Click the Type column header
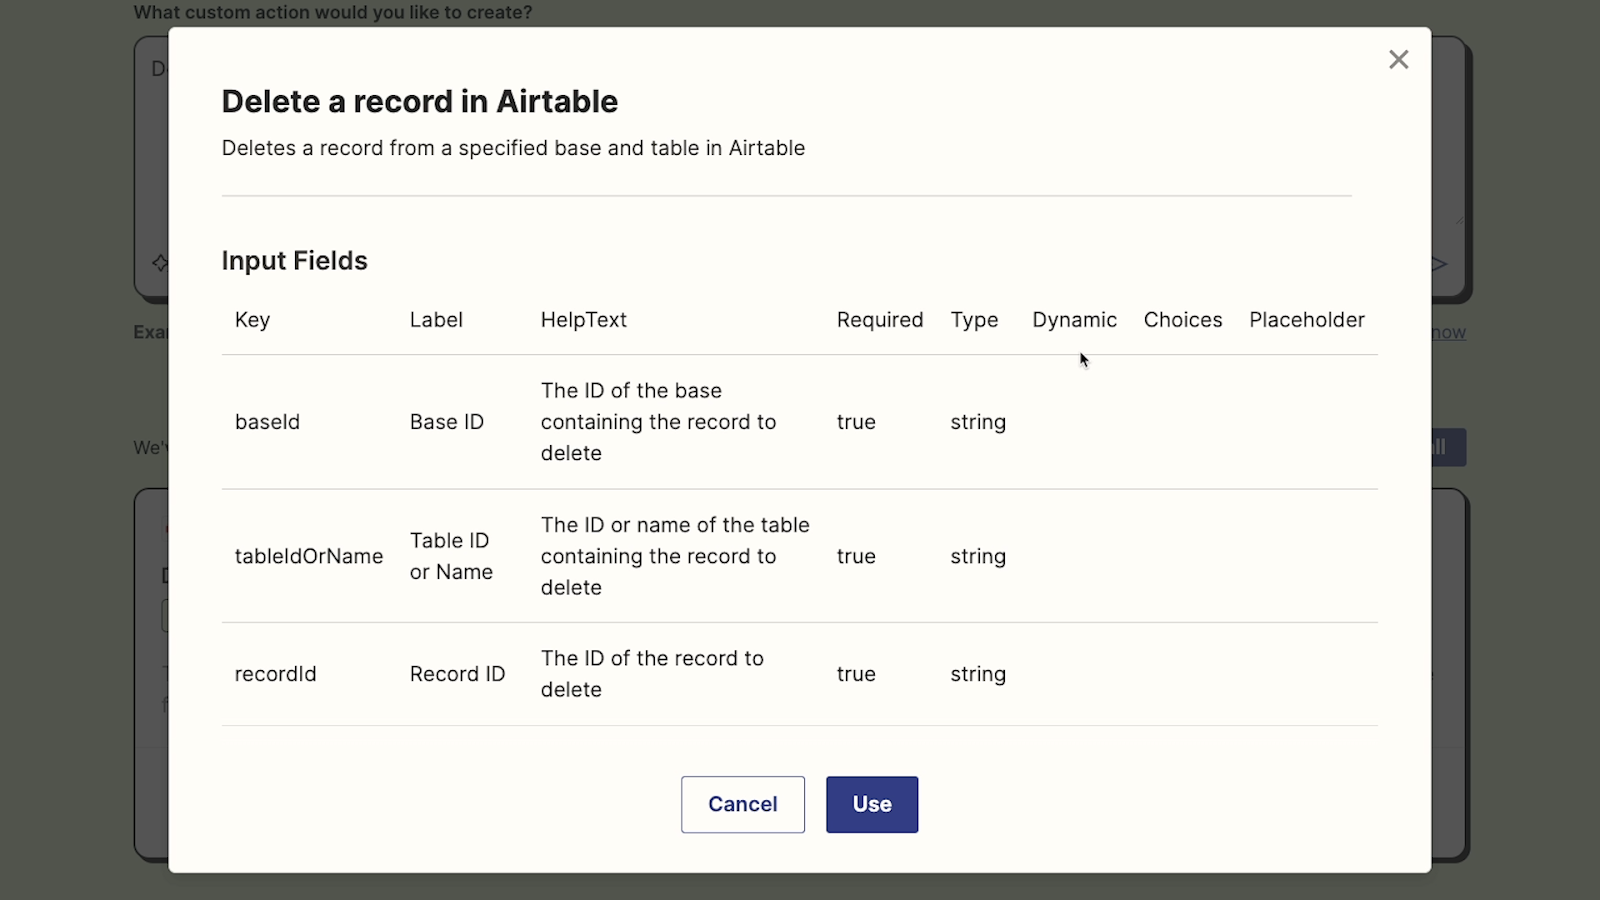 974,320
